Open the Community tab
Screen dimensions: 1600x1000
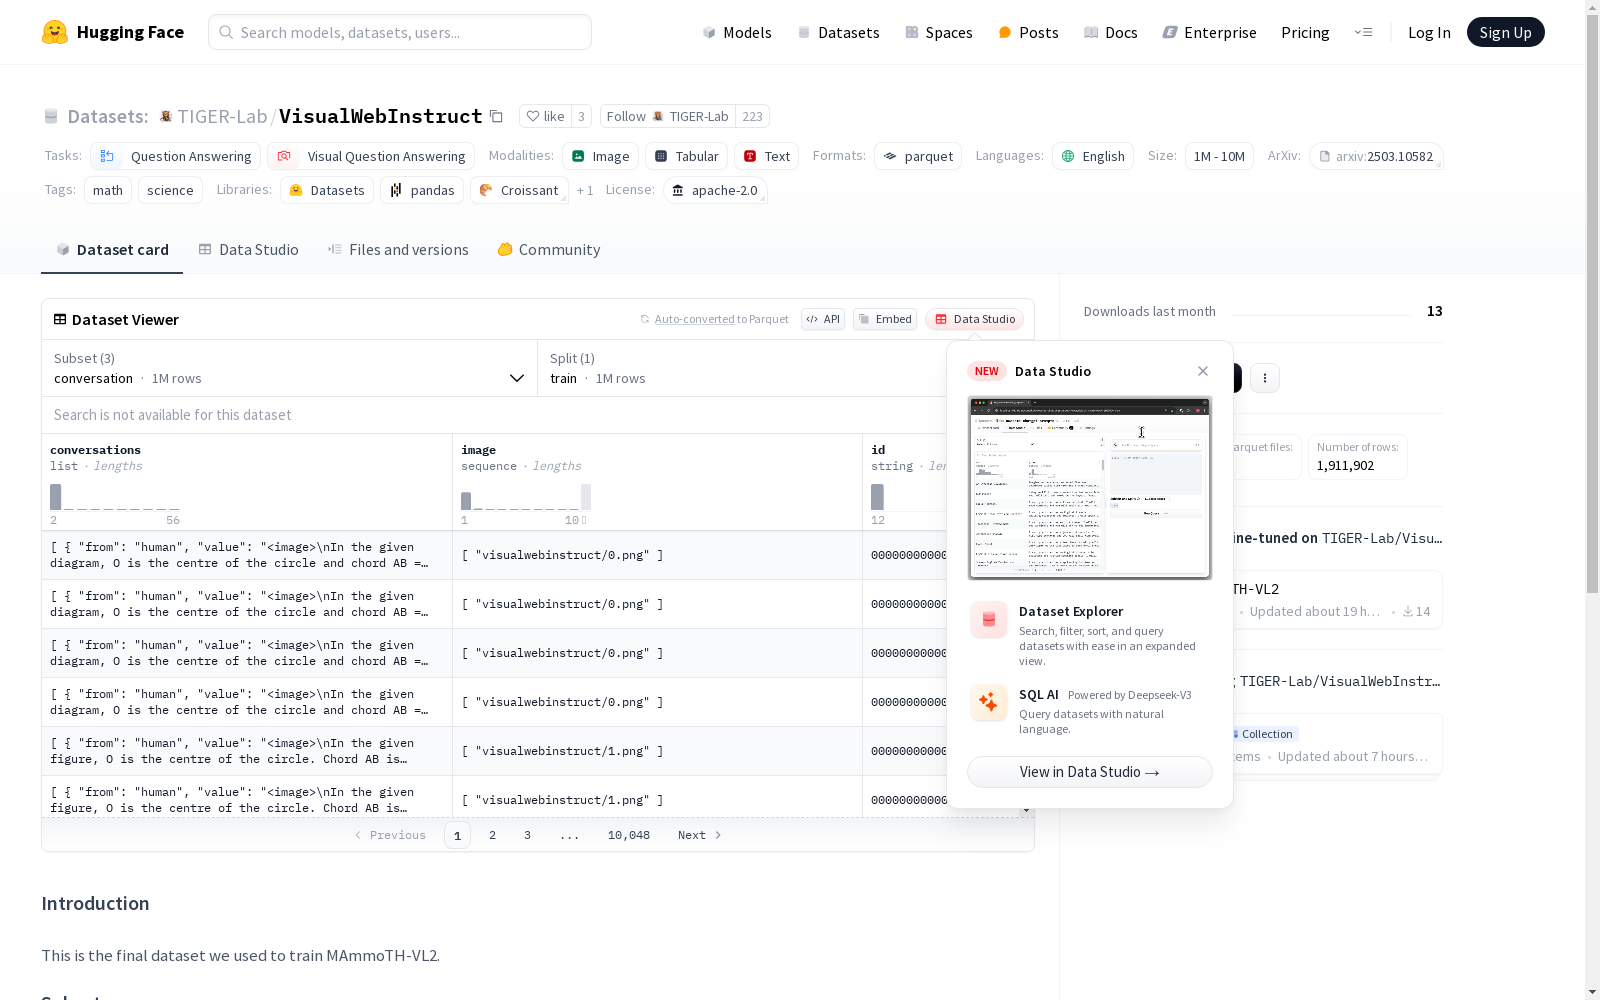tap(549, 250)
